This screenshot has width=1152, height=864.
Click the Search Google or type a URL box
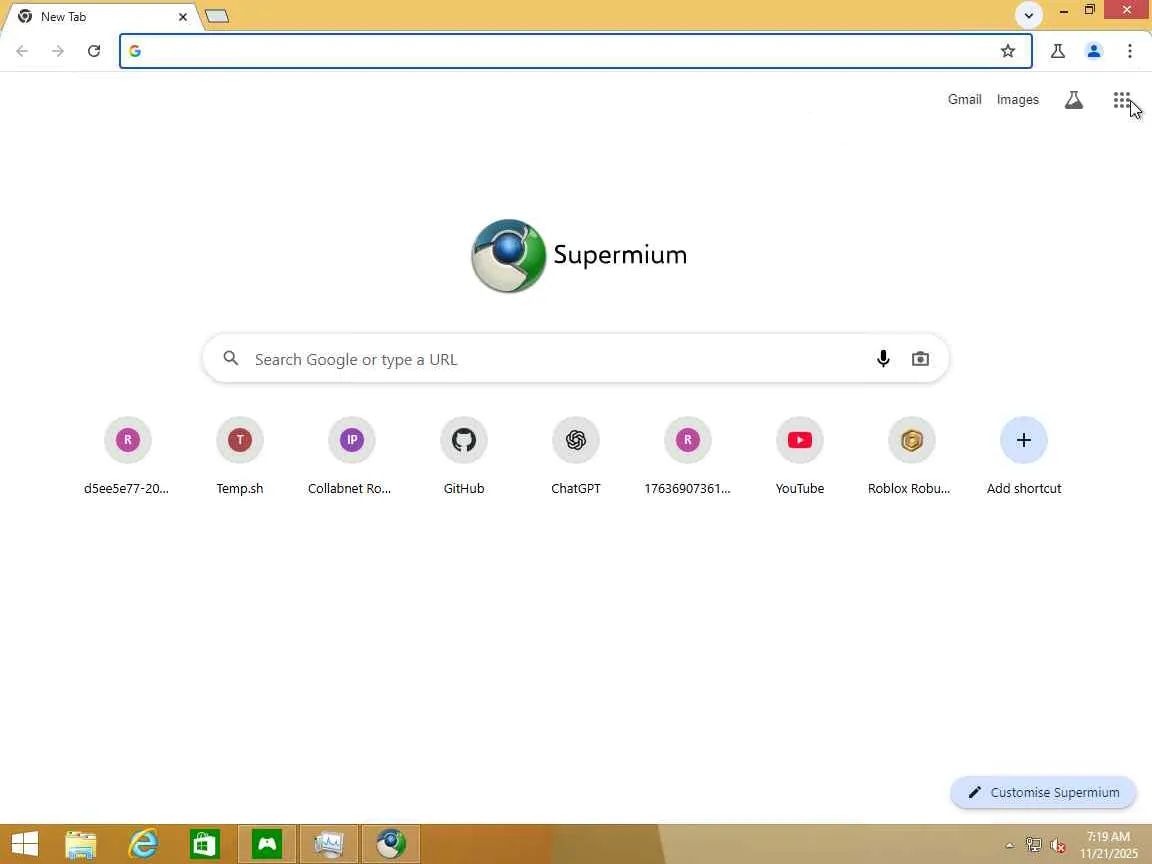tap(575, 359)
